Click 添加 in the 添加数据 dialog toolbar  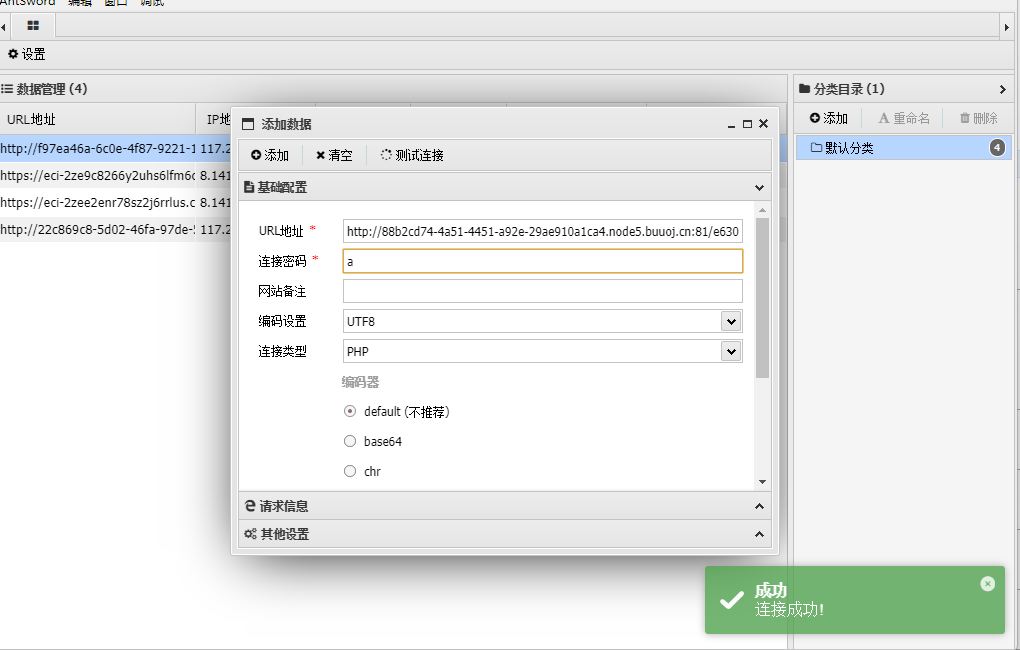point(270,155)
